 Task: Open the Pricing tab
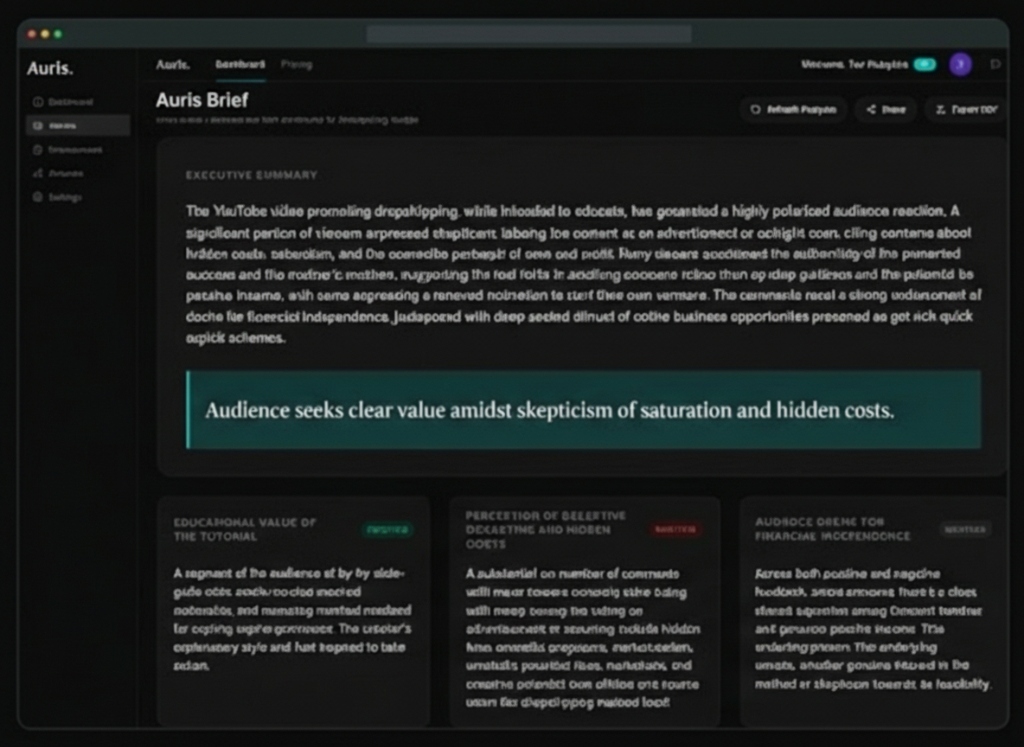297,63
